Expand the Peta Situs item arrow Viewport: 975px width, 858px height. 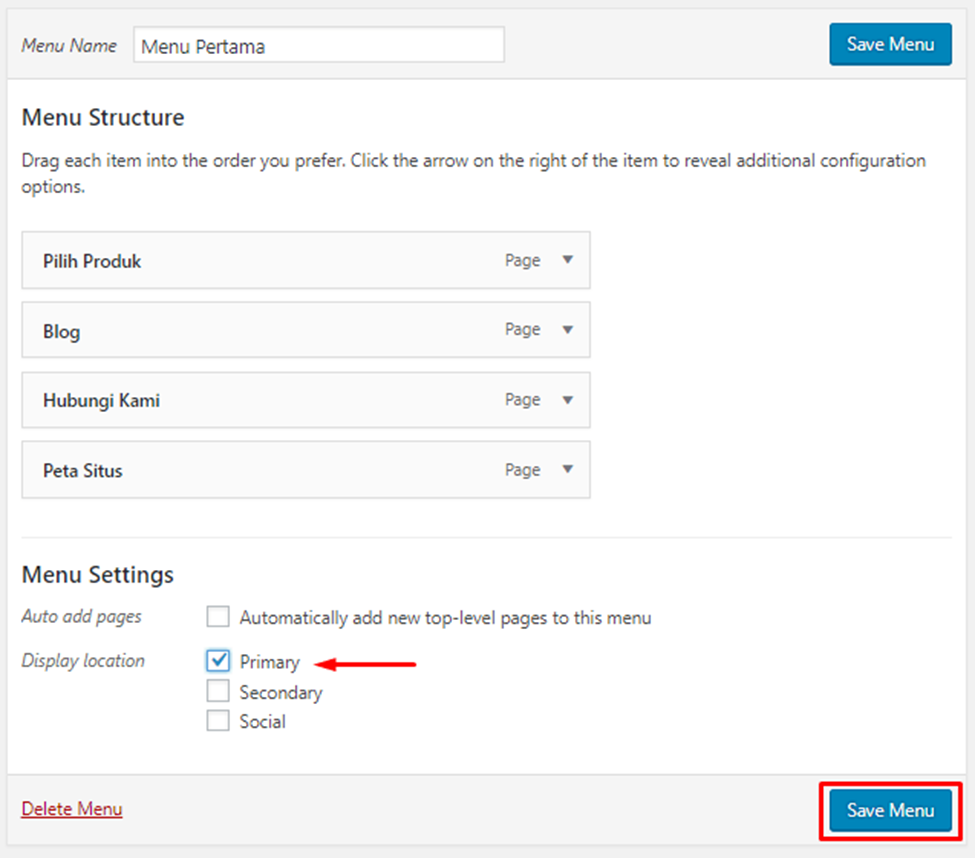567,470
